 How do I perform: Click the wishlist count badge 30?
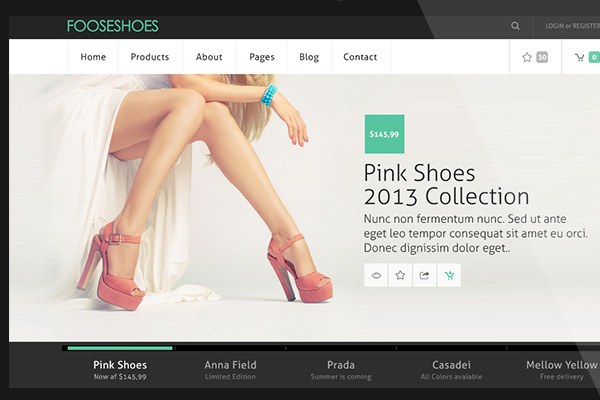coord(542,57)
